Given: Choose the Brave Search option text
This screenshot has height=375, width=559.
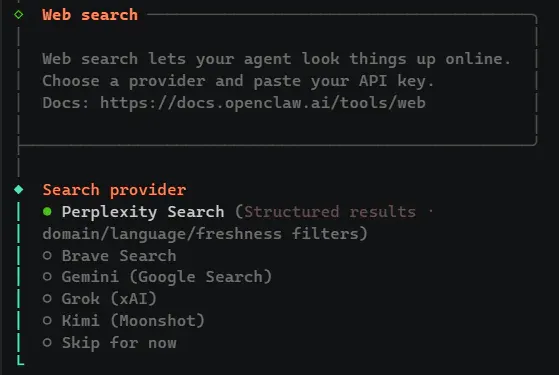Looking at the screenshot, I should tap(119, 256).
